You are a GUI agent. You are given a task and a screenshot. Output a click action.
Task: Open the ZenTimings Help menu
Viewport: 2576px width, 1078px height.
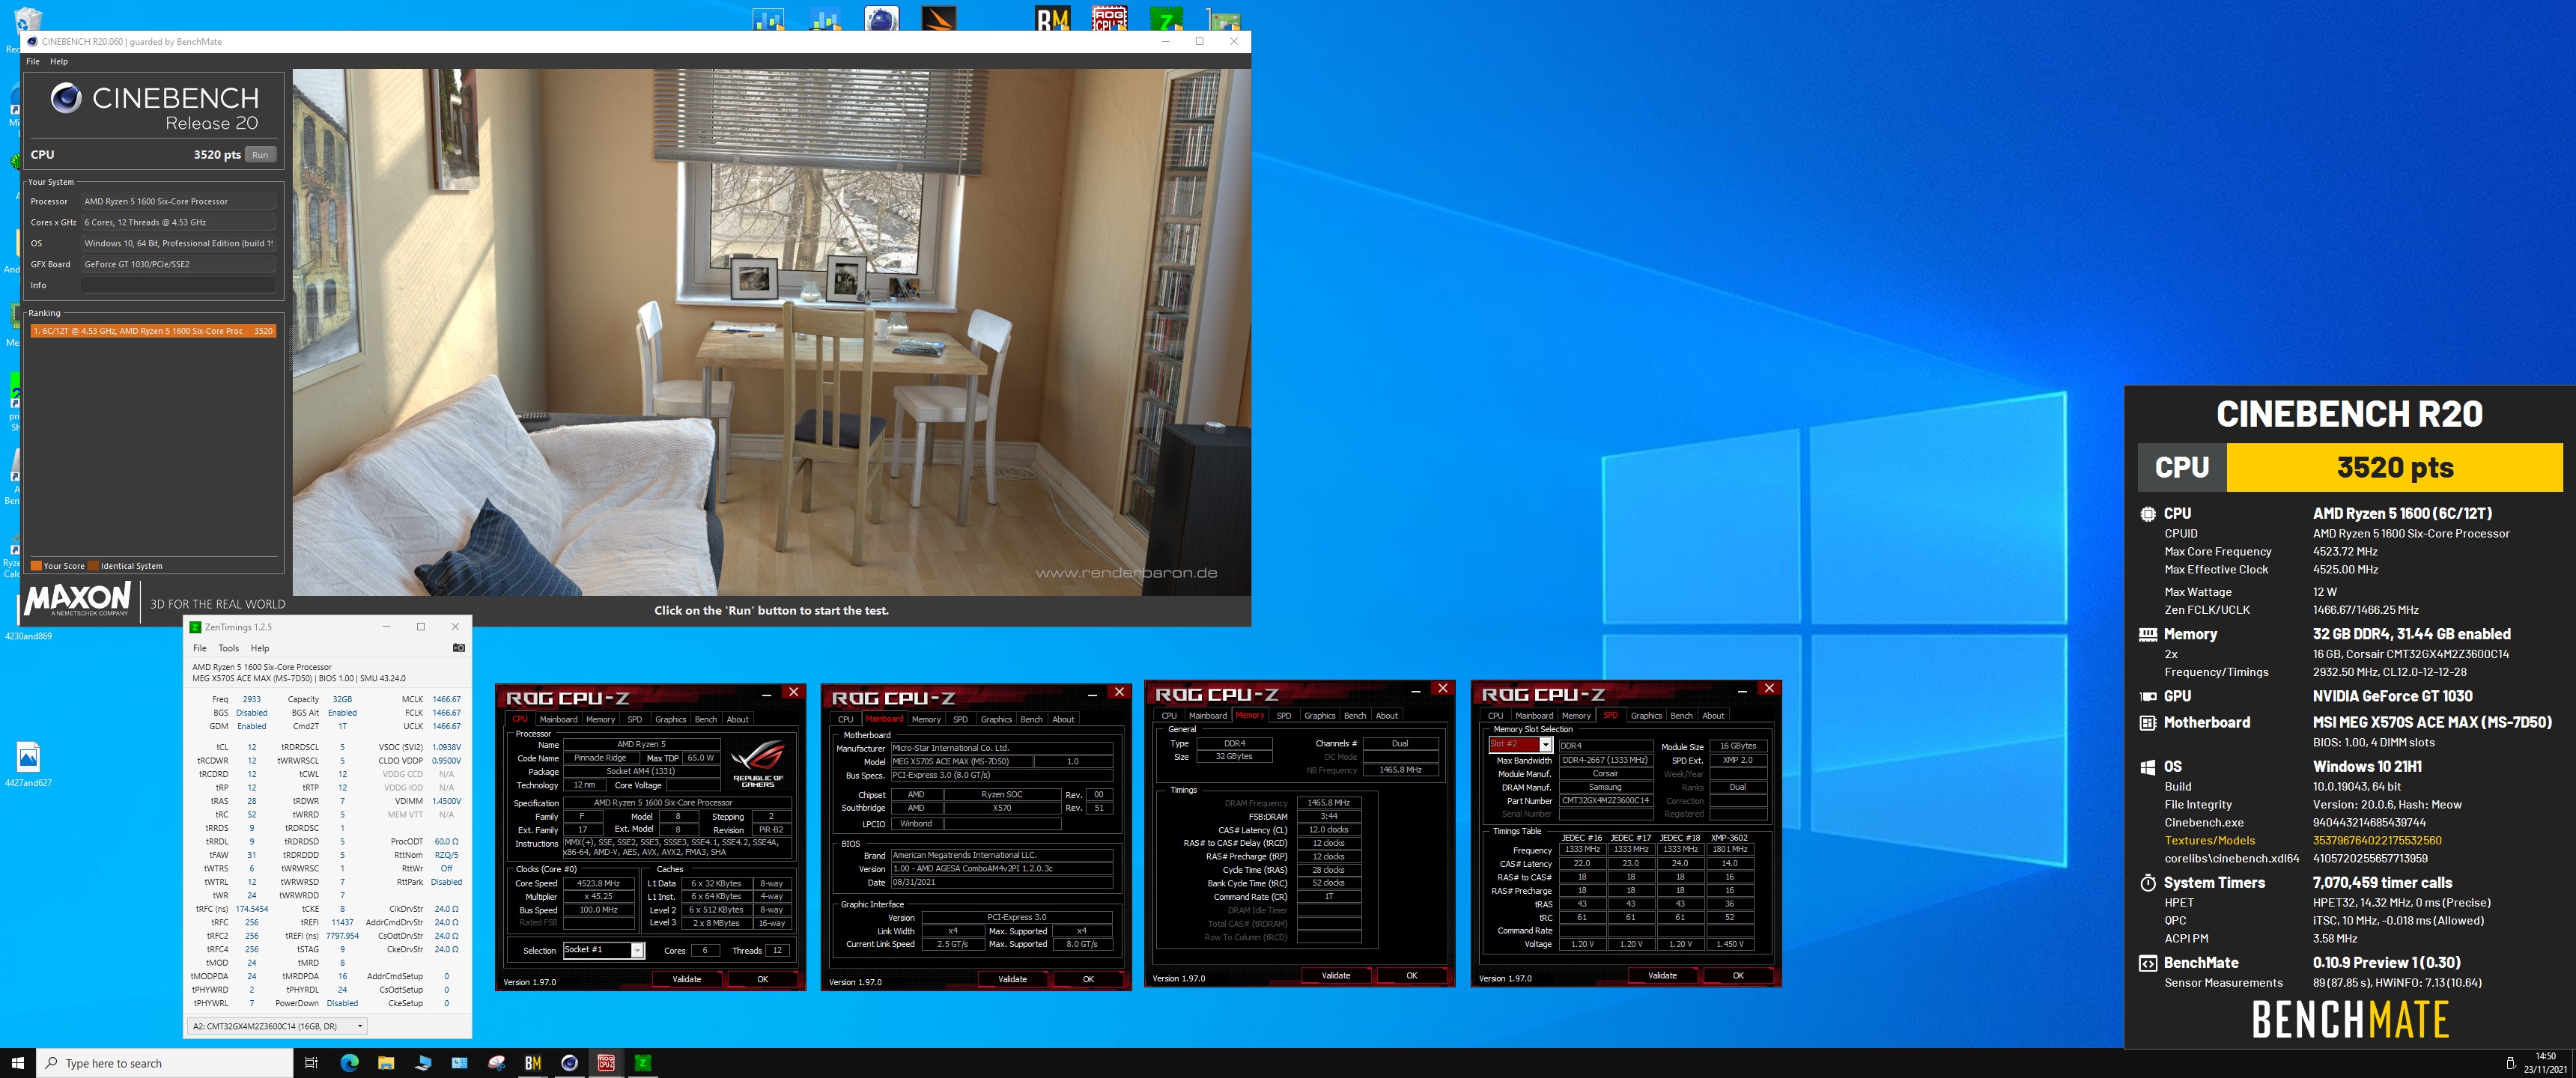point(260,648)
